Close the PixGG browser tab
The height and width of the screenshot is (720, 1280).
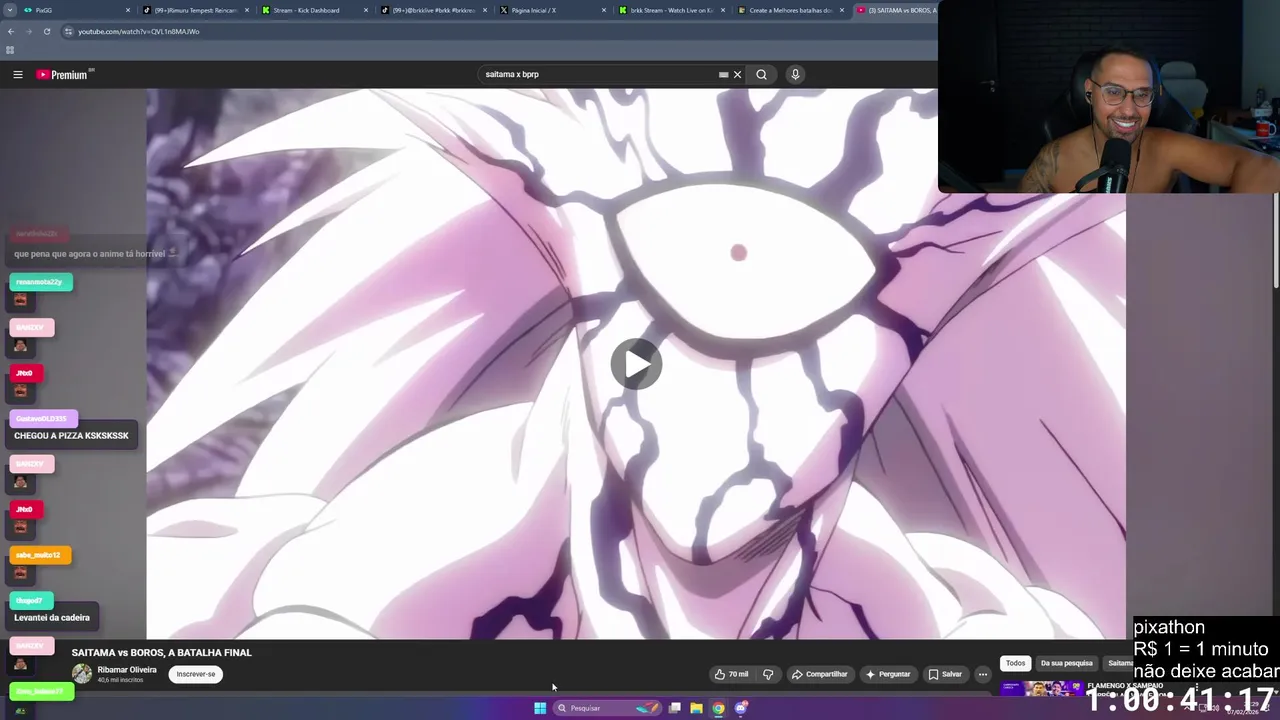pos(128,10)
